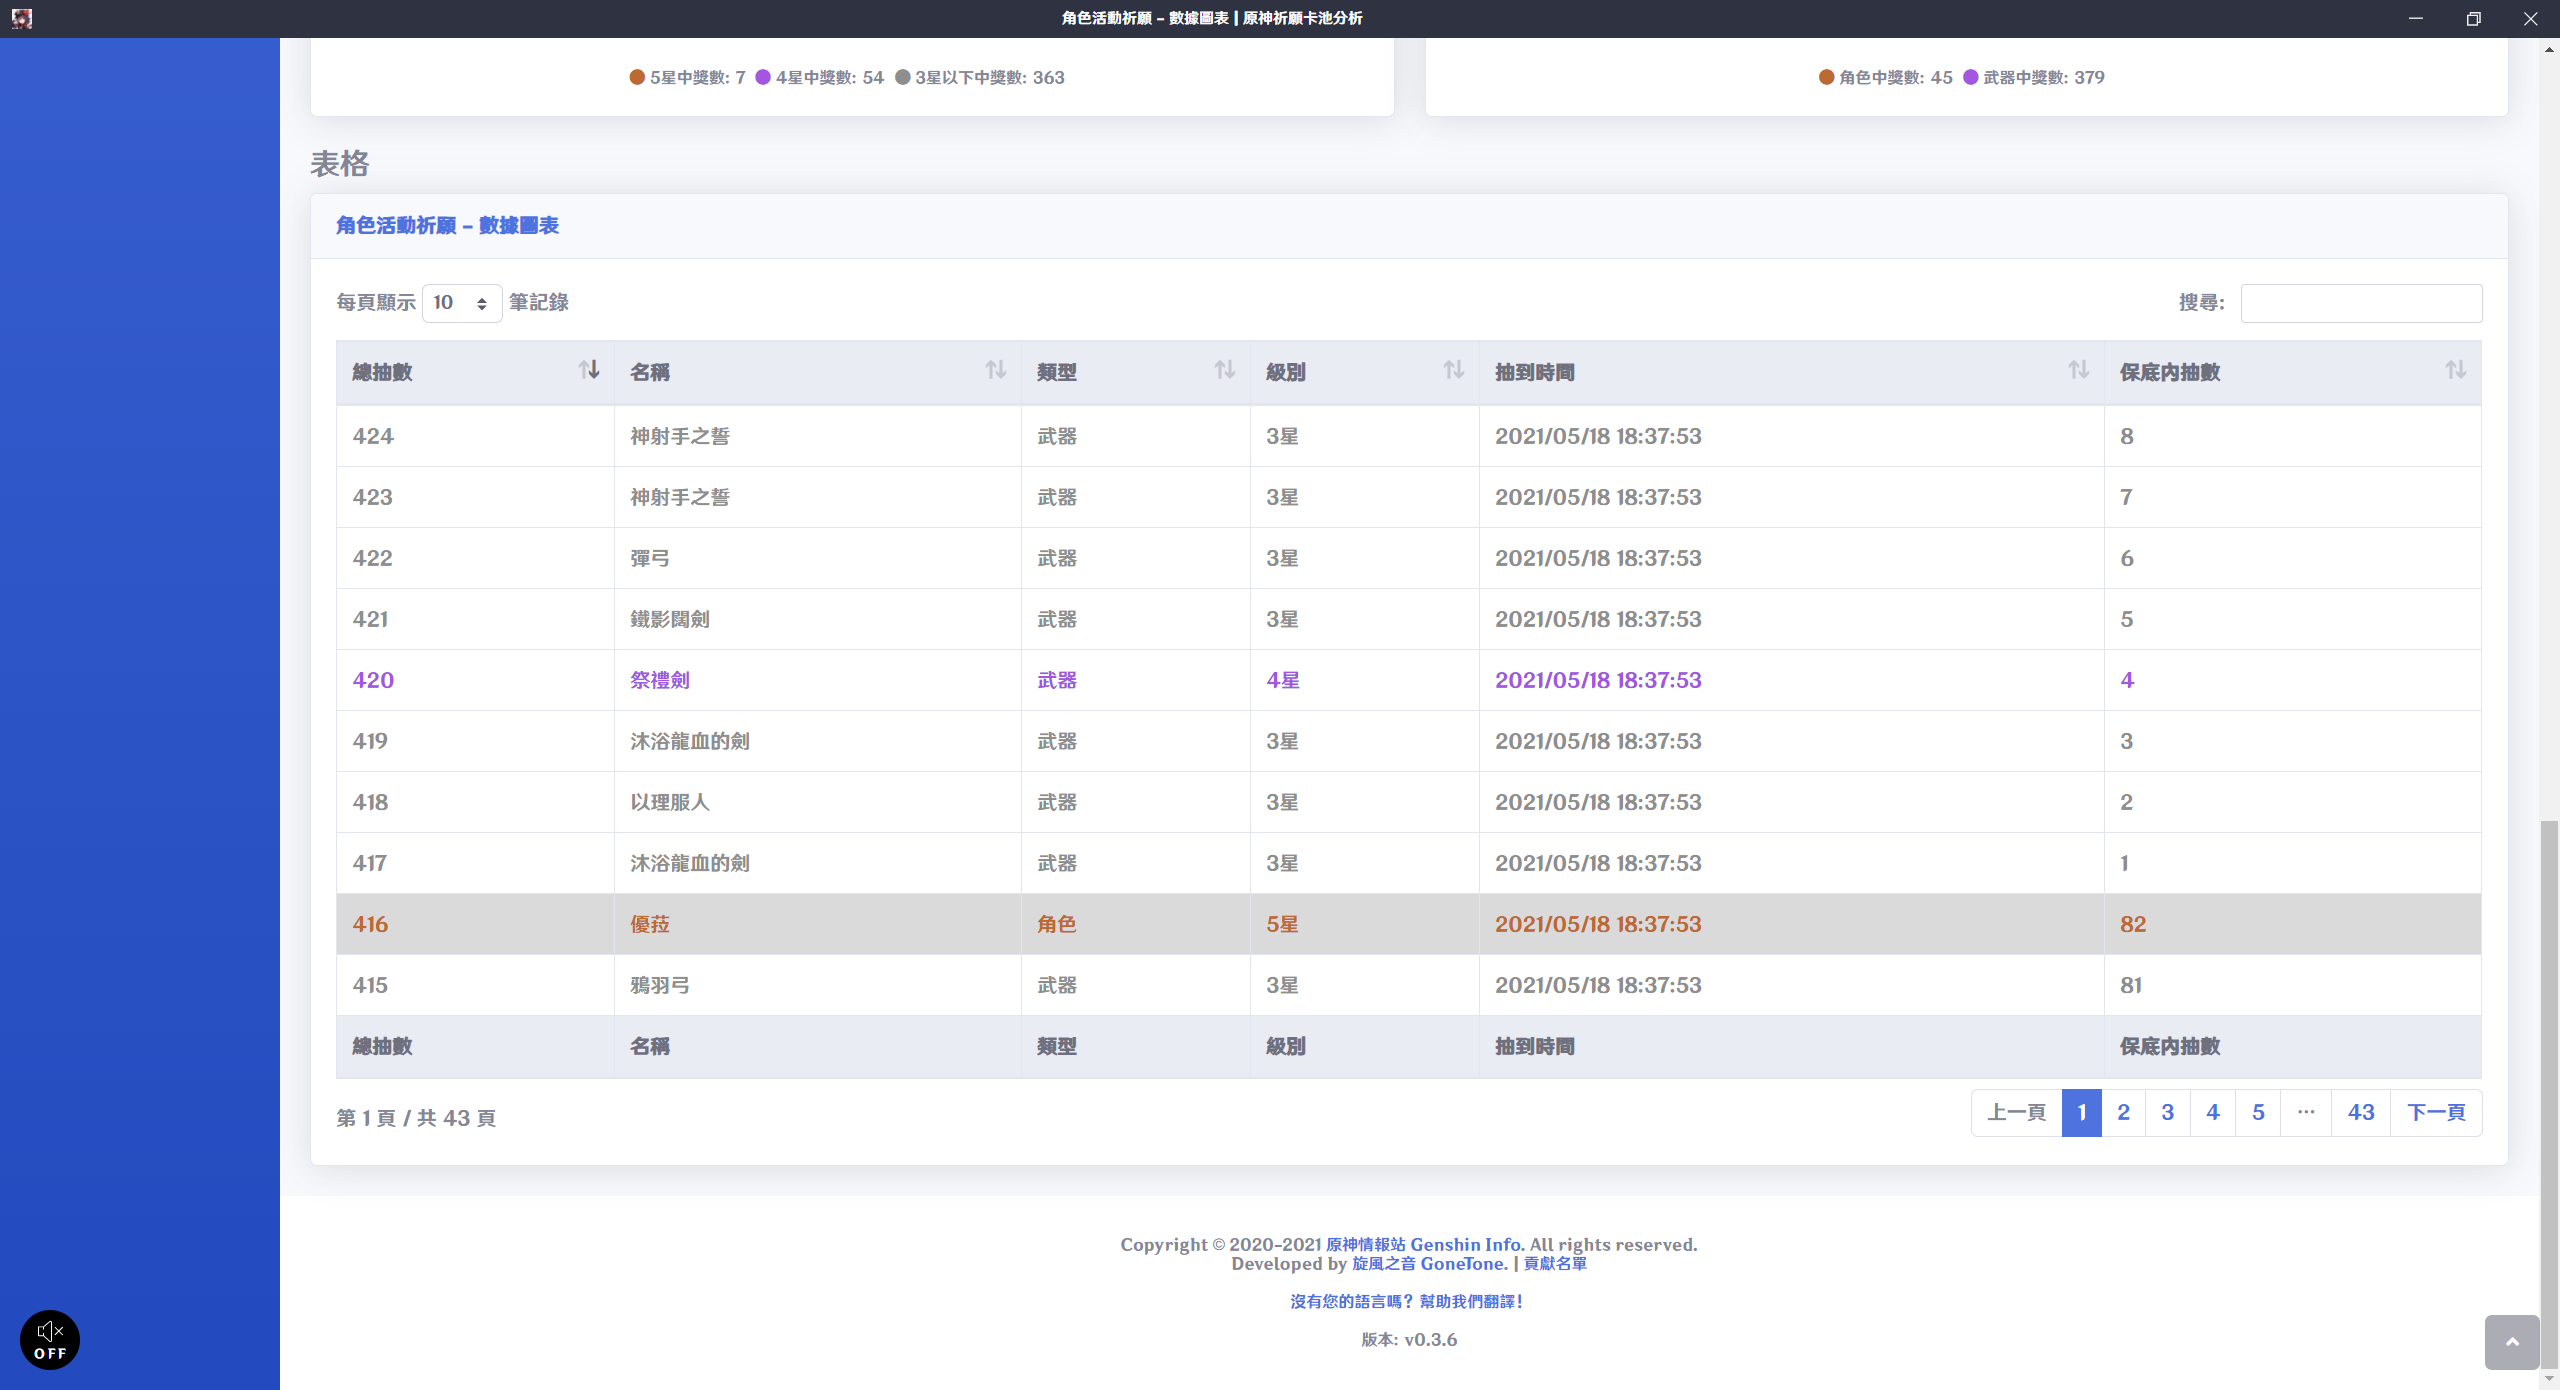This screenshot has width=2560, height=1390.
Task: Sort table by 總抽數 column arrows
Action: click(x=589, y=371)
